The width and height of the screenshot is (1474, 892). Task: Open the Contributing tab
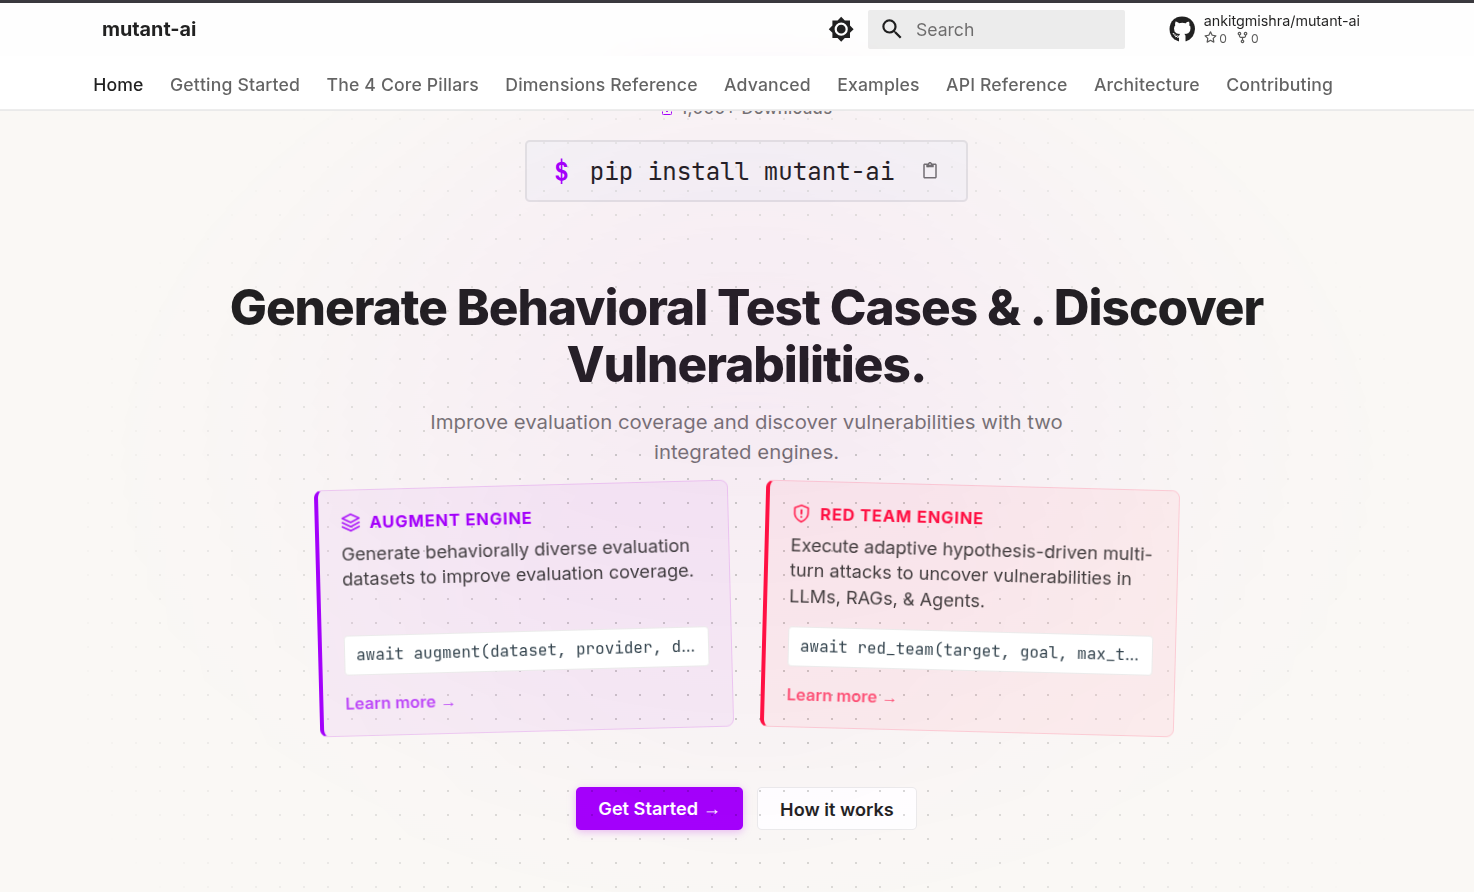[1279, 85]
